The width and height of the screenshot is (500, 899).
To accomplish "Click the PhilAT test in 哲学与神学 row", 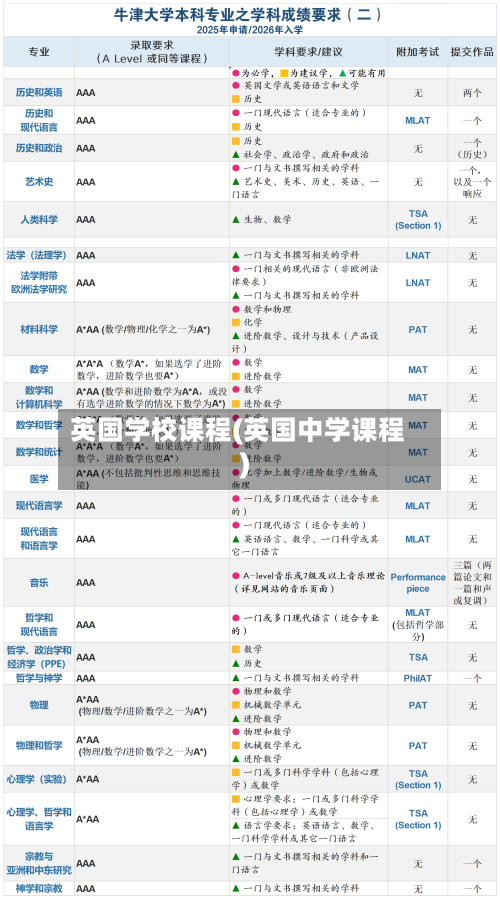I will (418, 678).
